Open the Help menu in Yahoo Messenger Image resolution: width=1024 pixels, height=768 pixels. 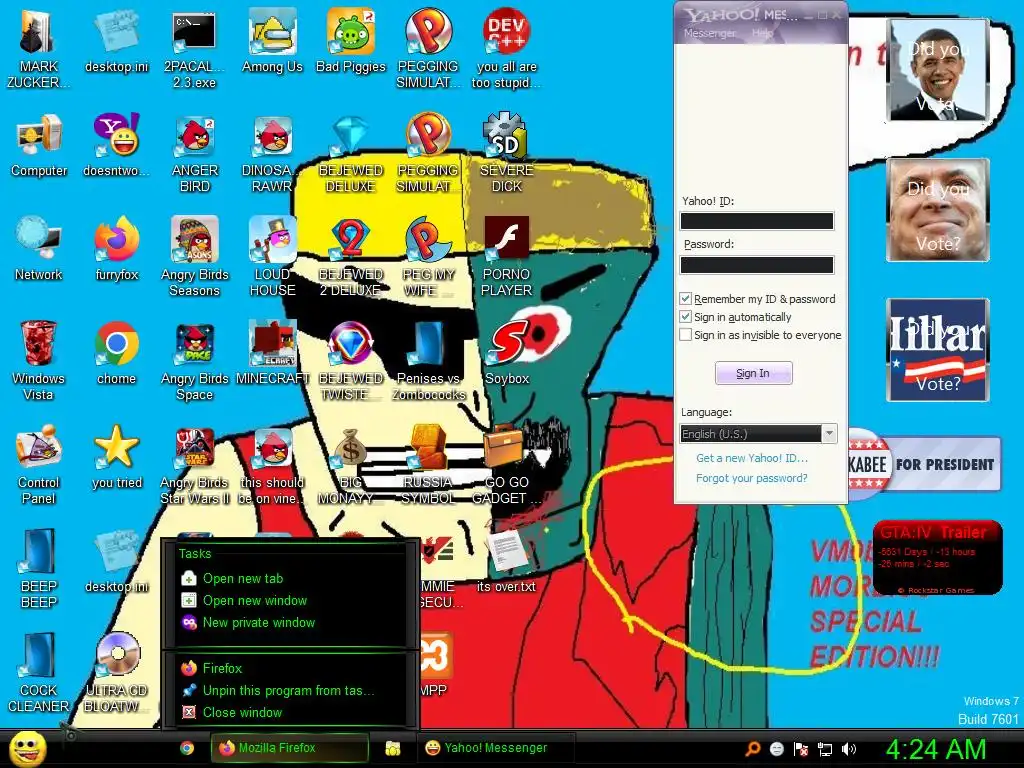(x=762, y=33)
